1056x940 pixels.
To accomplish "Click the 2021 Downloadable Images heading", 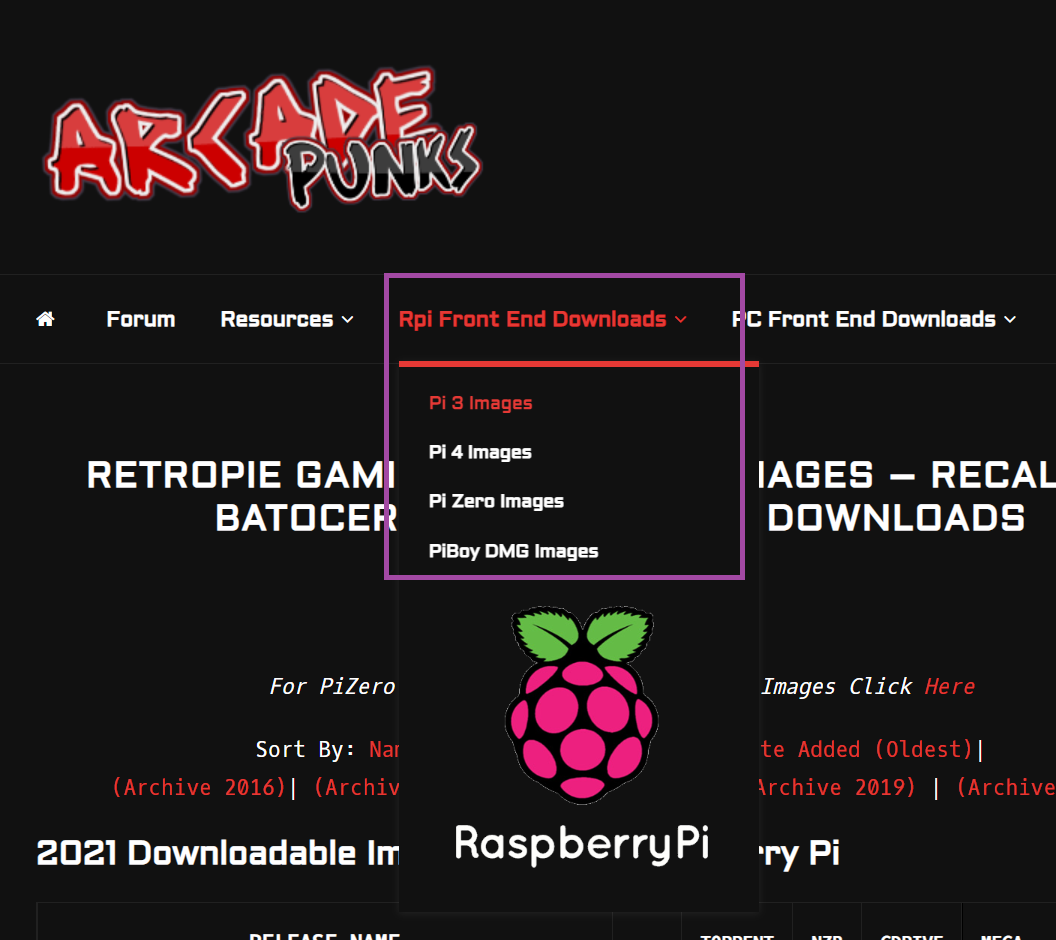I will (218, 852).
